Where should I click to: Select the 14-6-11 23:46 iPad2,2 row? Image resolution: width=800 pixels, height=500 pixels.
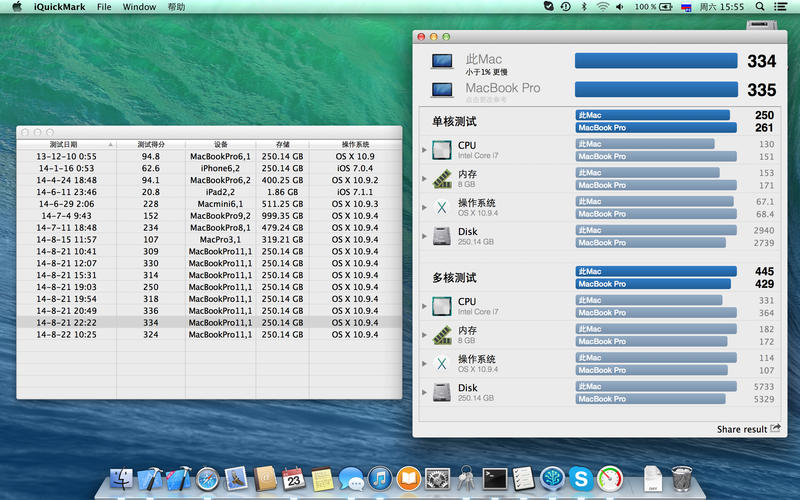[209, 192]
